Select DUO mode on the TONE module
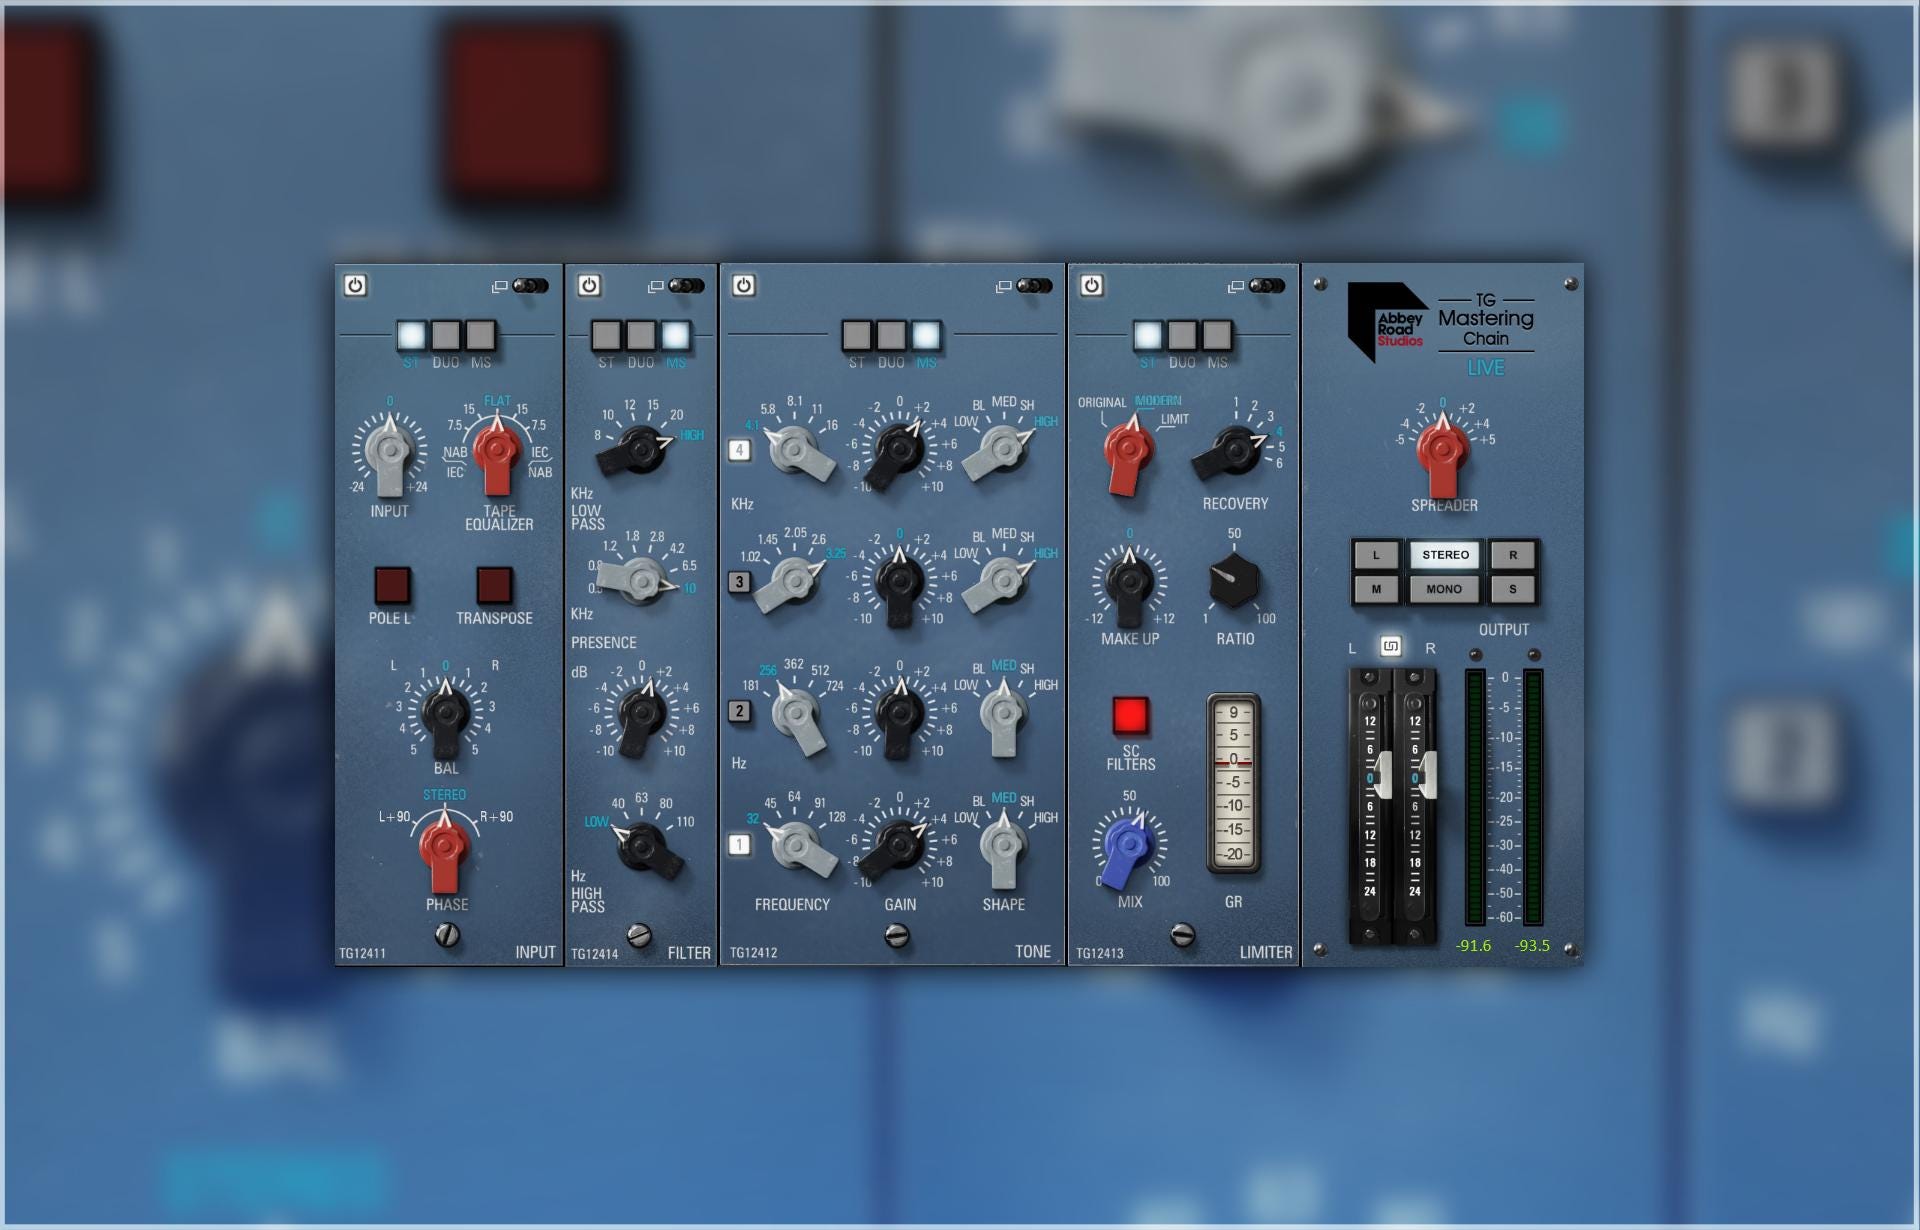Screen dimensions: 1920x1230 point(891,336)
